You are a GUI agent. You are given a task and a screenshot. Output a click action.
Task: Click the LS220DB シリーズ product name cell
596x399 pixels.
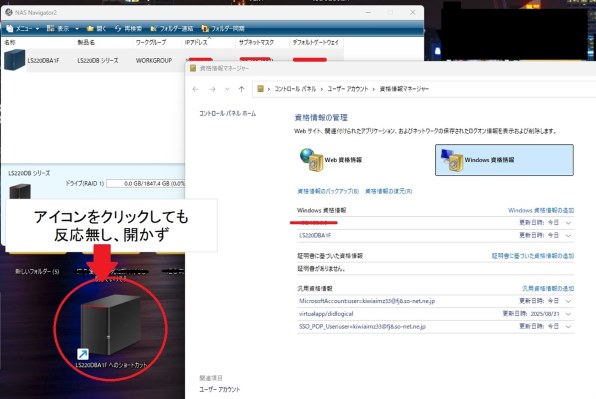pos(98,60)
